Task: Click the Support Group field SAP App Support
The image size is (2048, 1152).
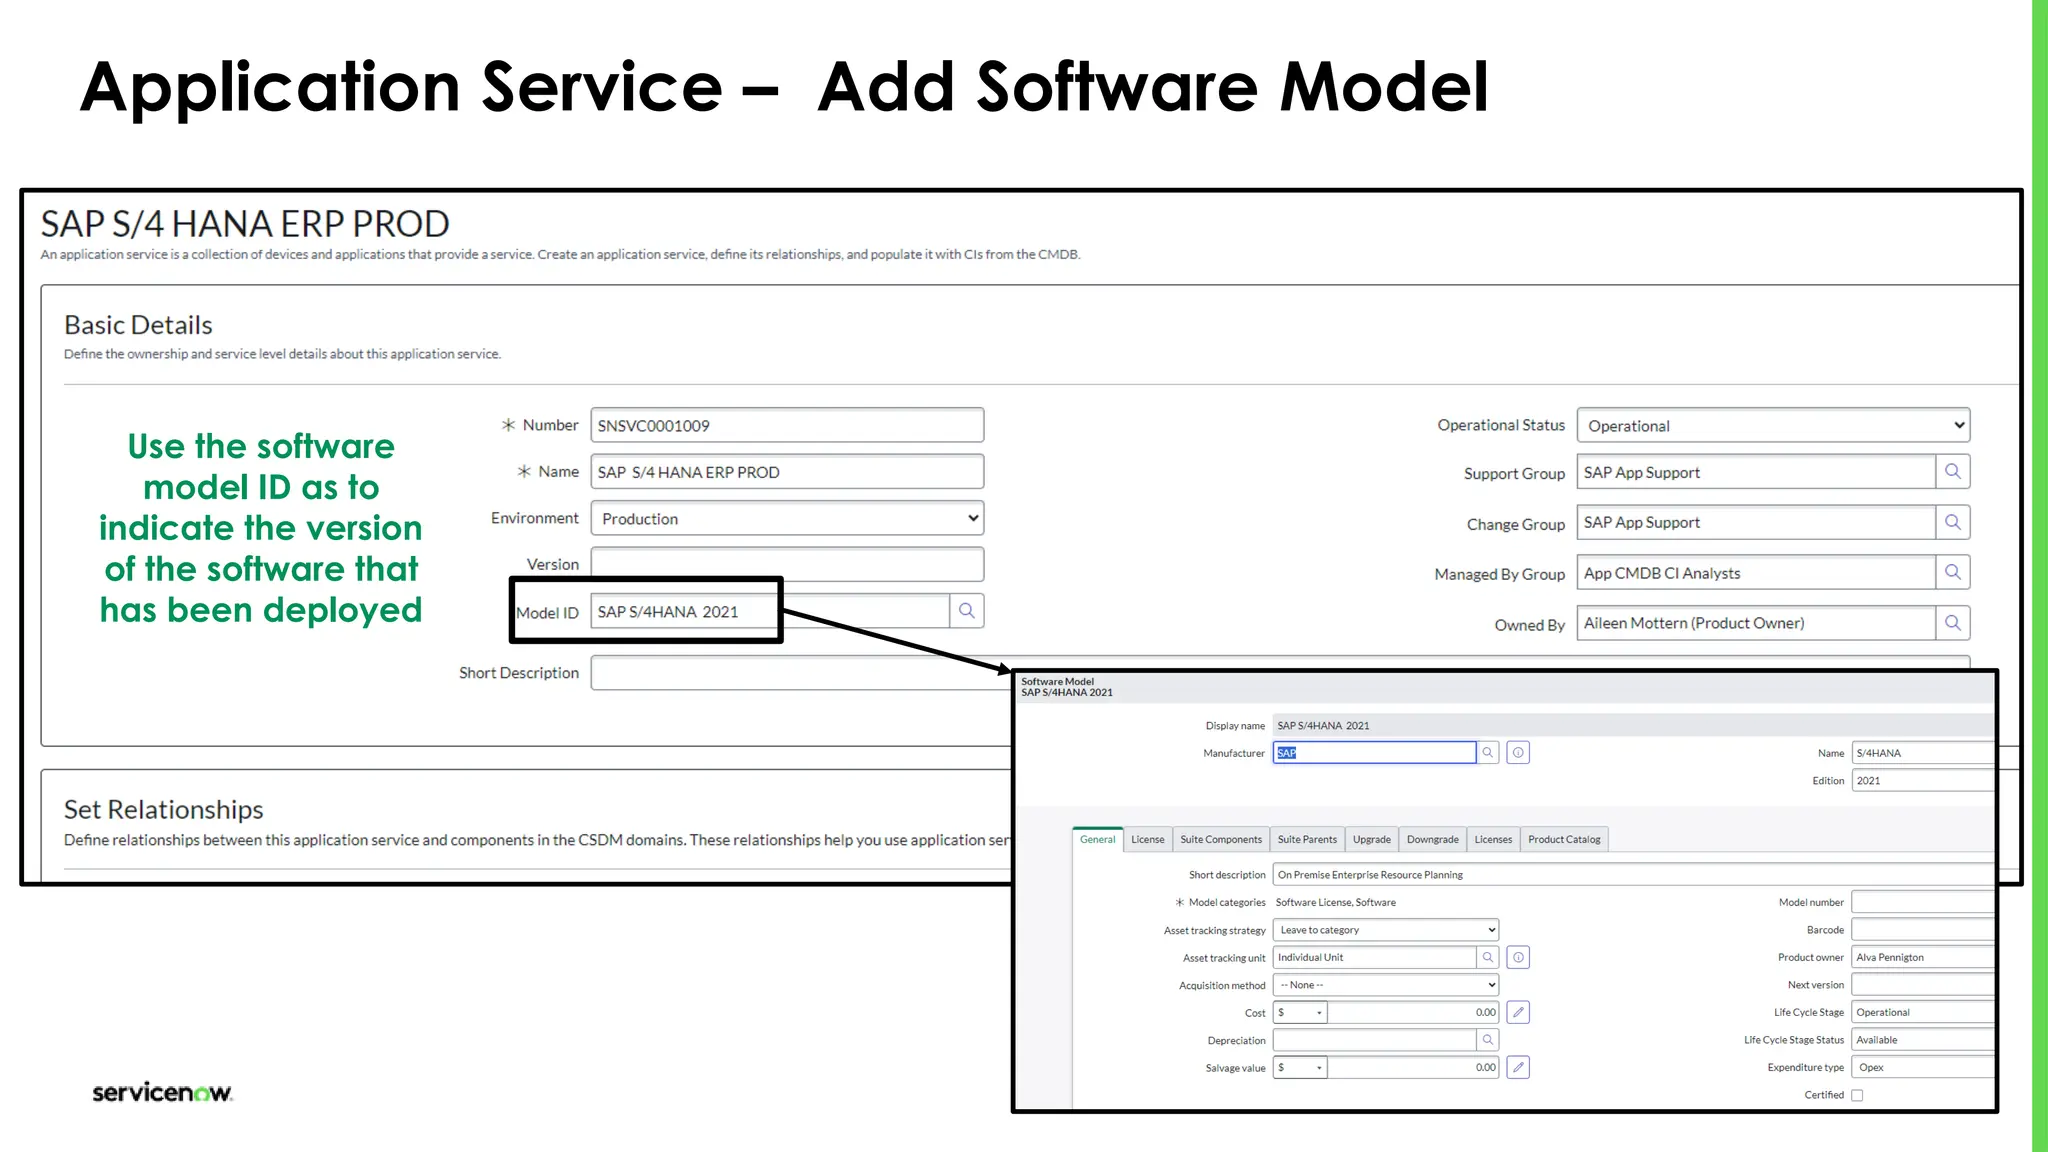Action: pos(1756,472)
